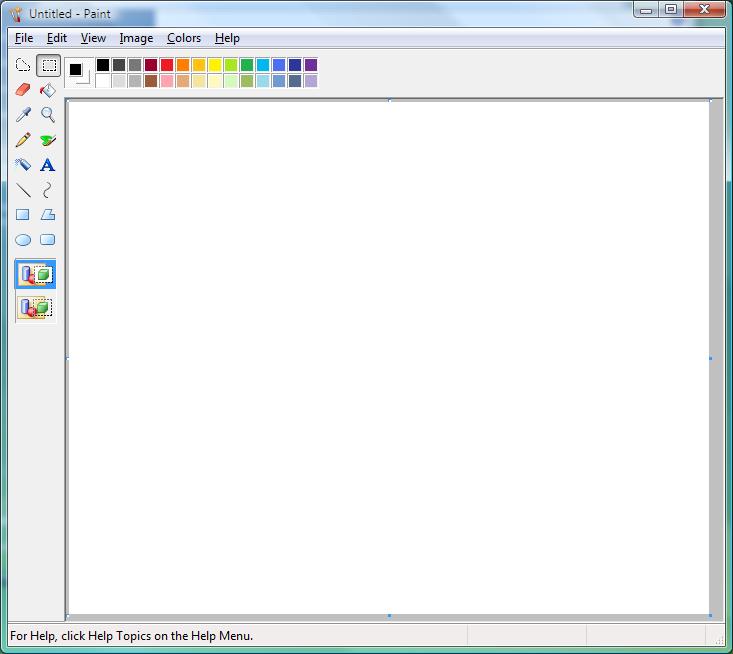Enable the opaque selection option
This screenshot has height=654, width=733.
(x=36, y=275)
